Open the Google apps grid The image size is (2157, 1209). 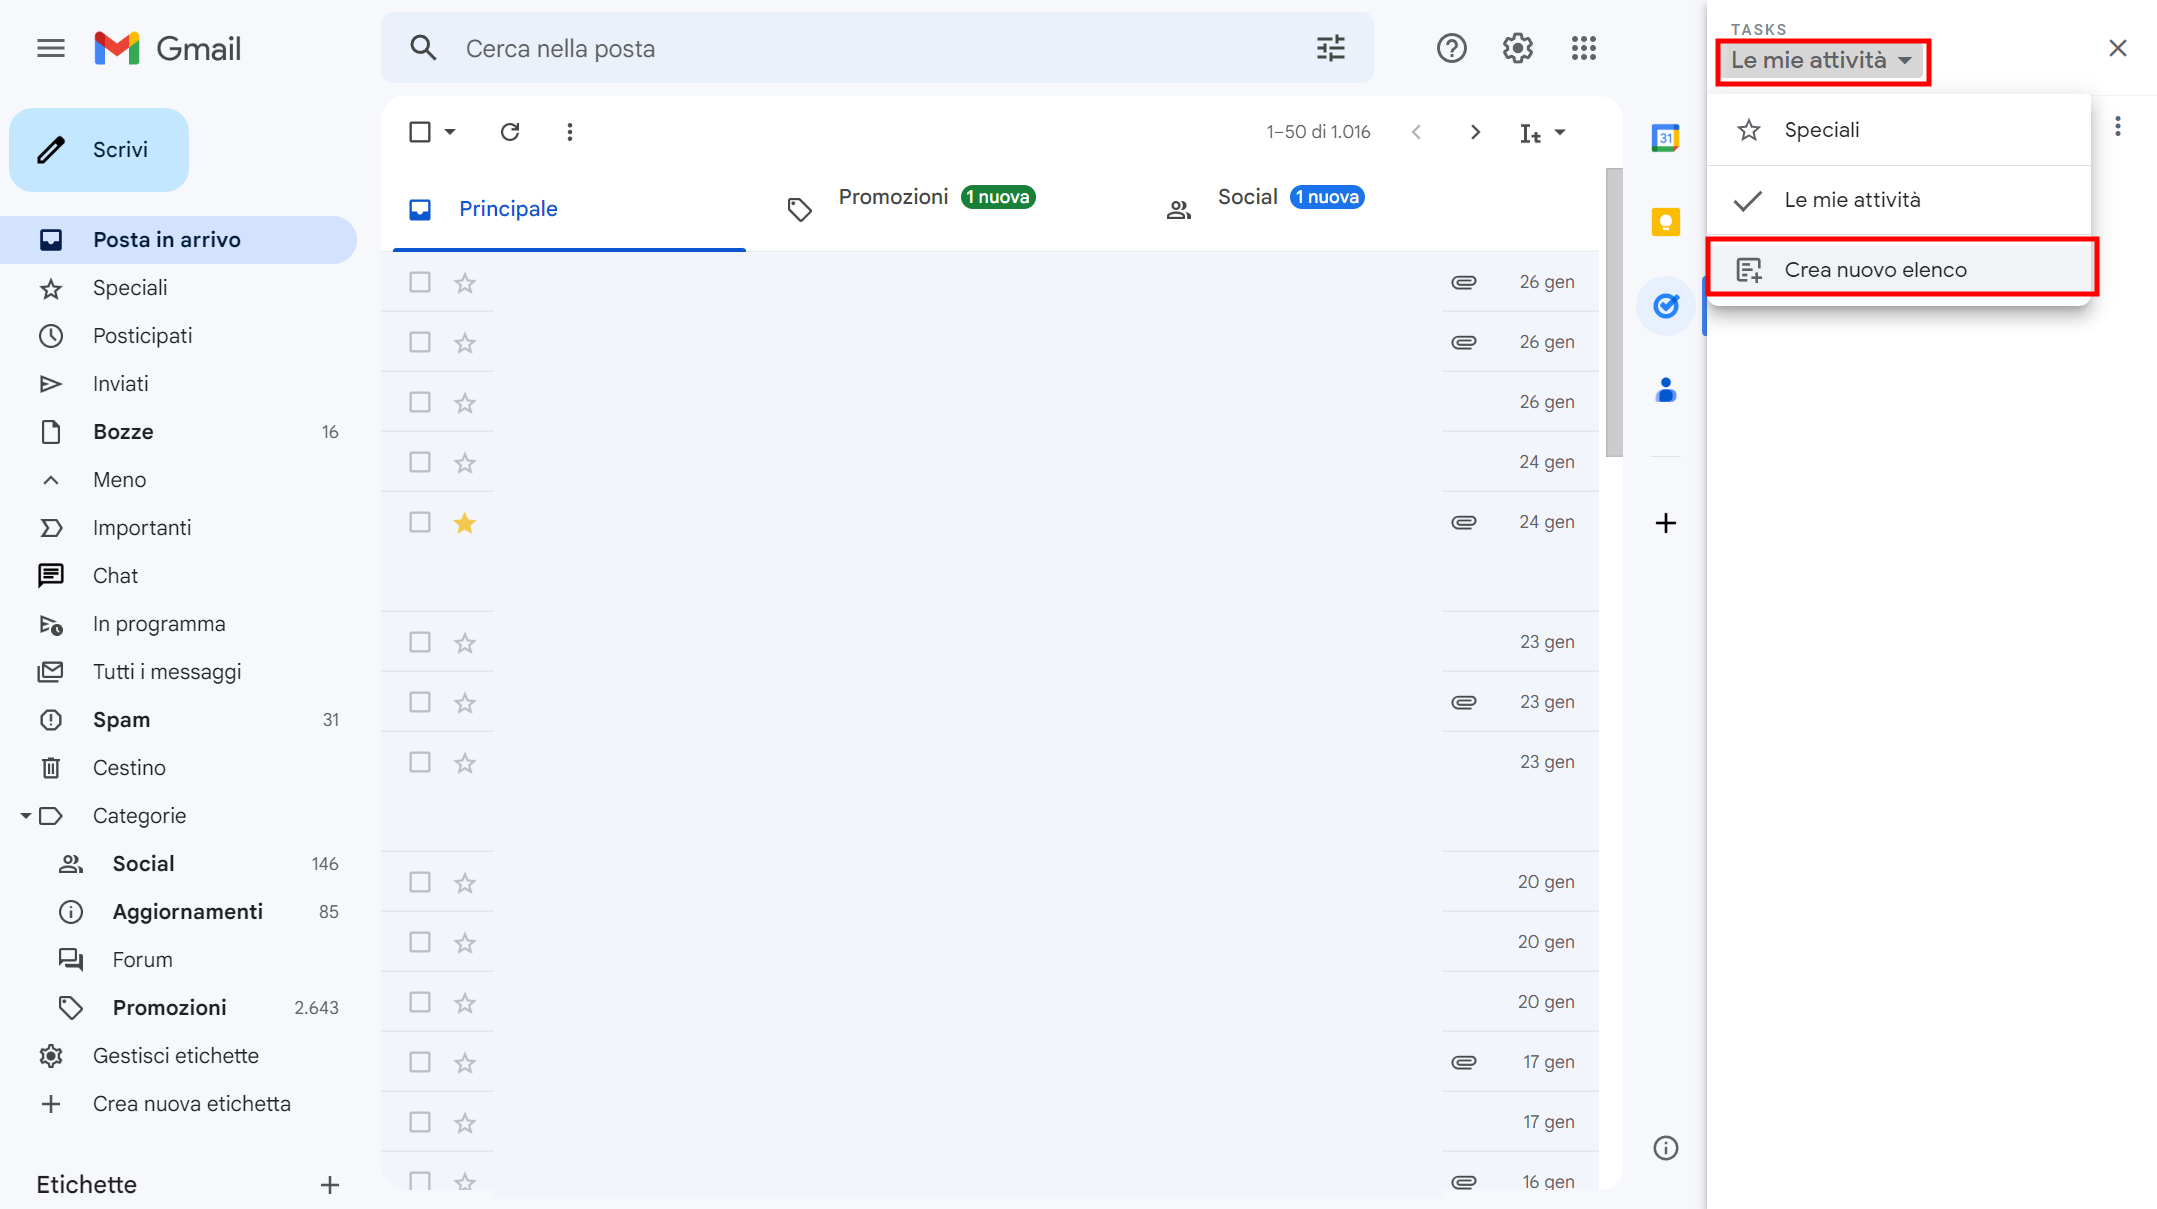pyautogui.click(x=1583, y=47)
